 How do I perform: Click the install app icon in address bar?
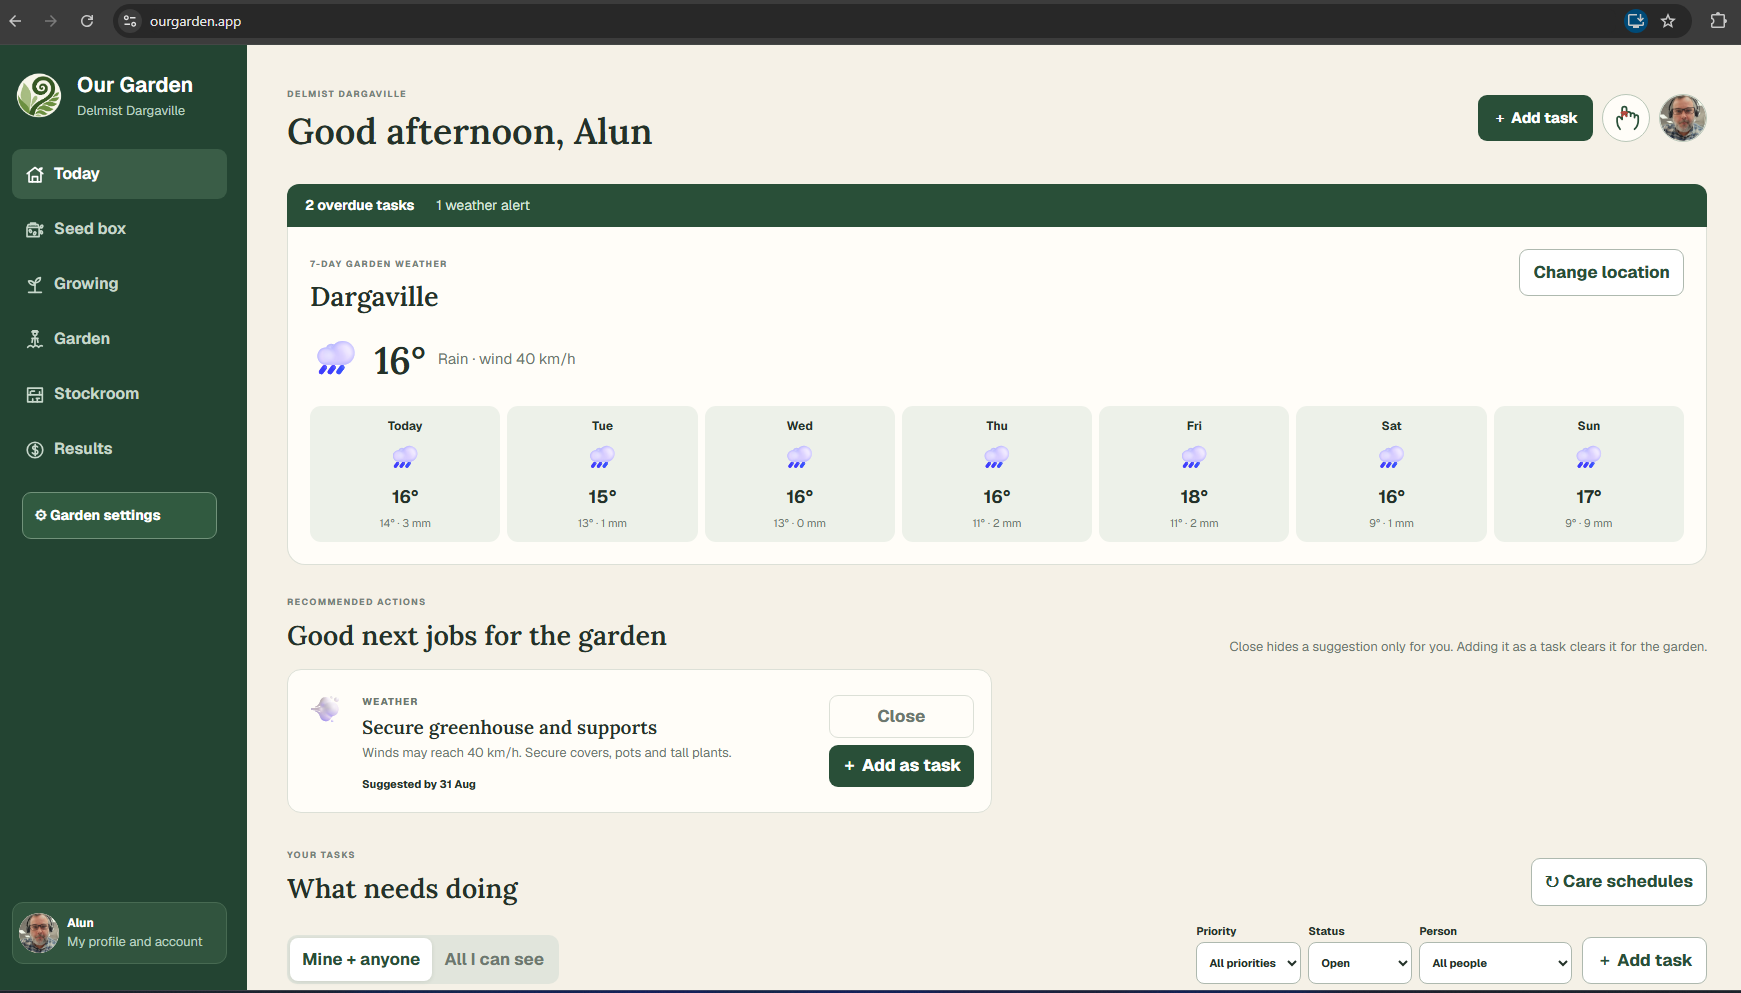[x=1636, y=21]
